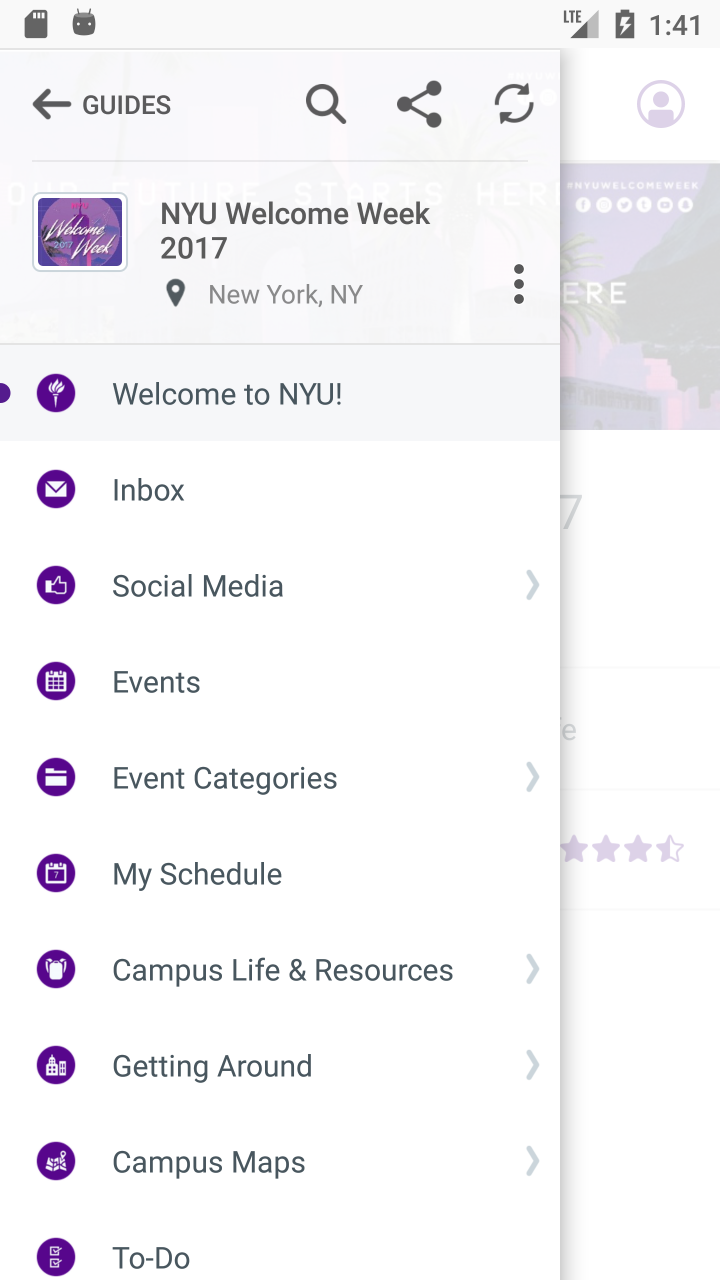
Task: Tap the Campus Maps map icon
Action: tap(56, 1161)
